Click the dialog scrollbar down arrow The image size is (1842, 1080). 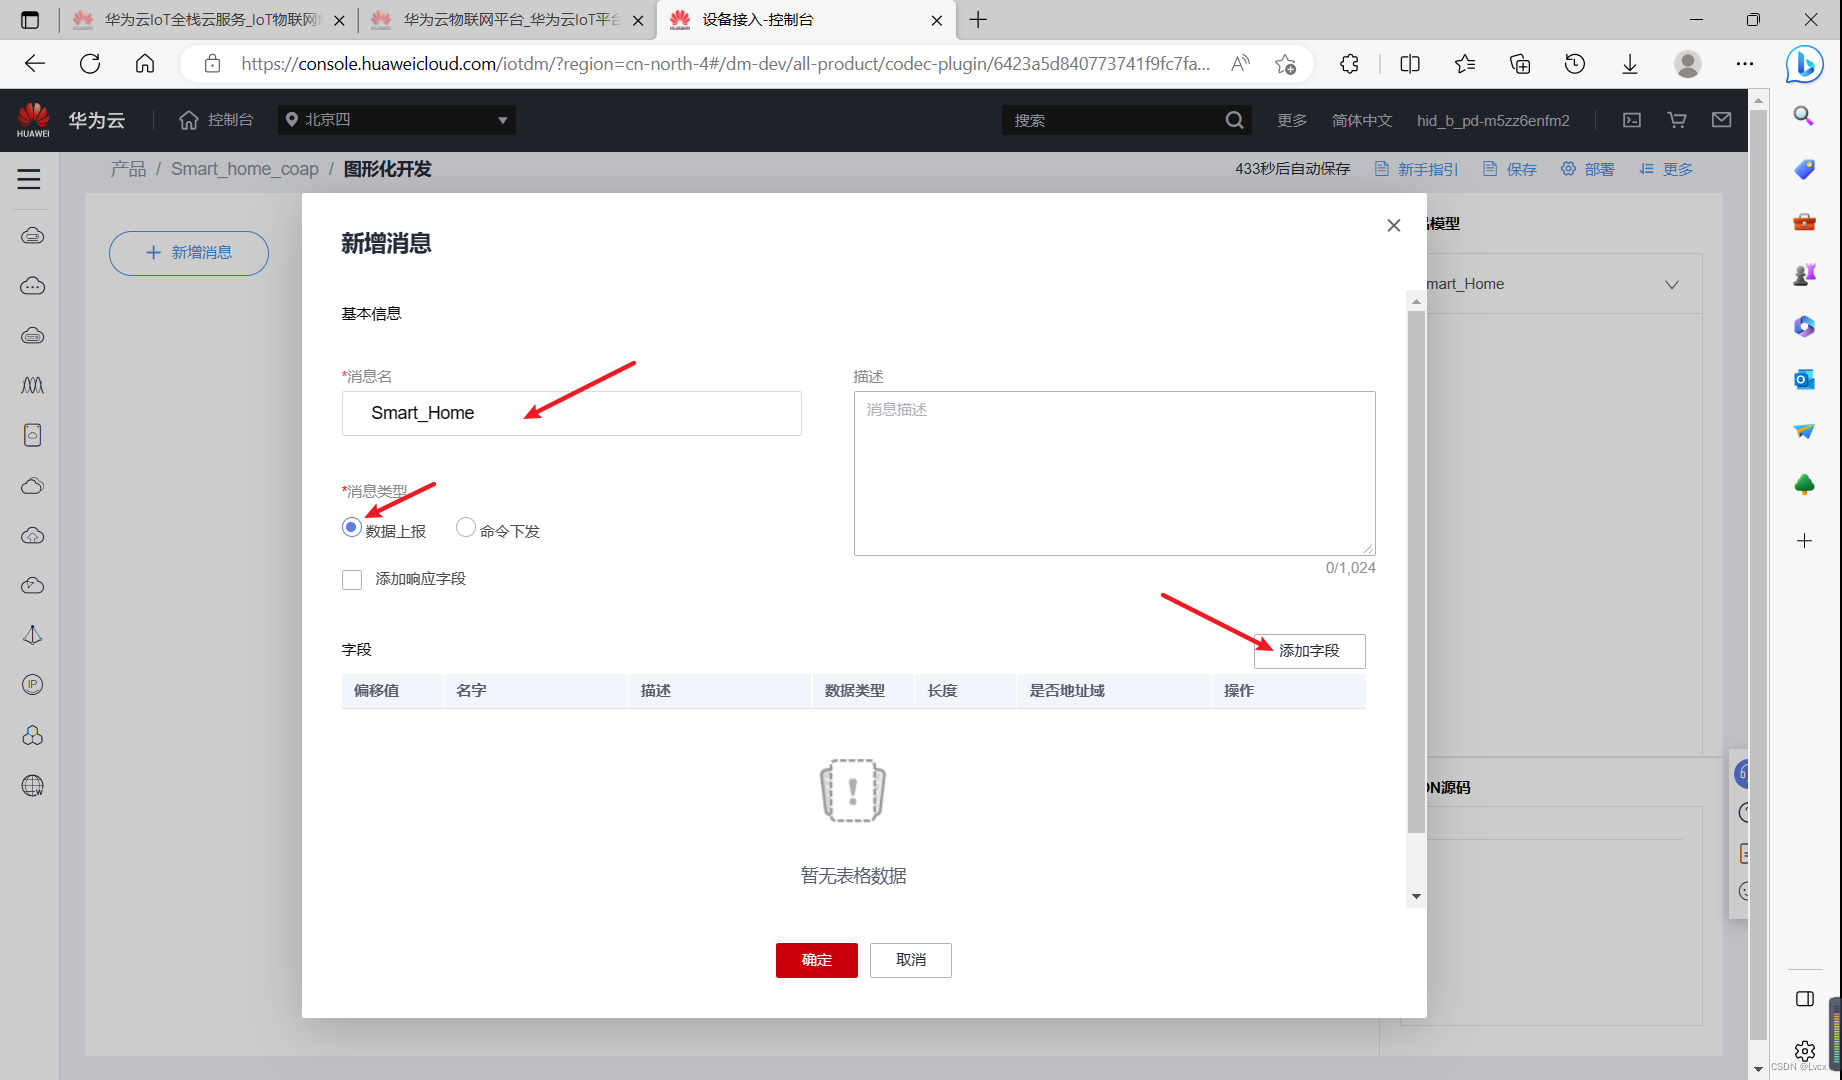point(1416,896)
